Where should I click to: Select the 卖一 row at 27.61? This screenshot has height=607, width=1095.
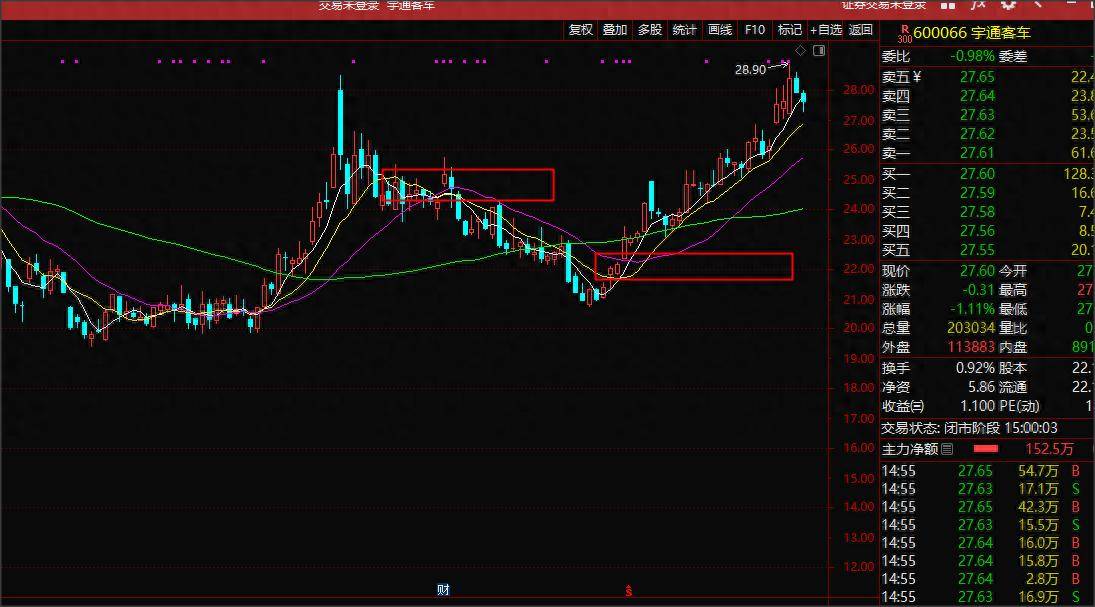987,152
